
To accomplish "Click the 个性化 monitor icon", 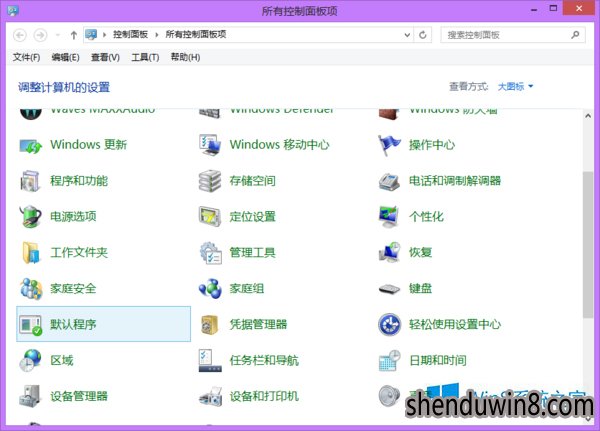I will click(x=389, y=217).
